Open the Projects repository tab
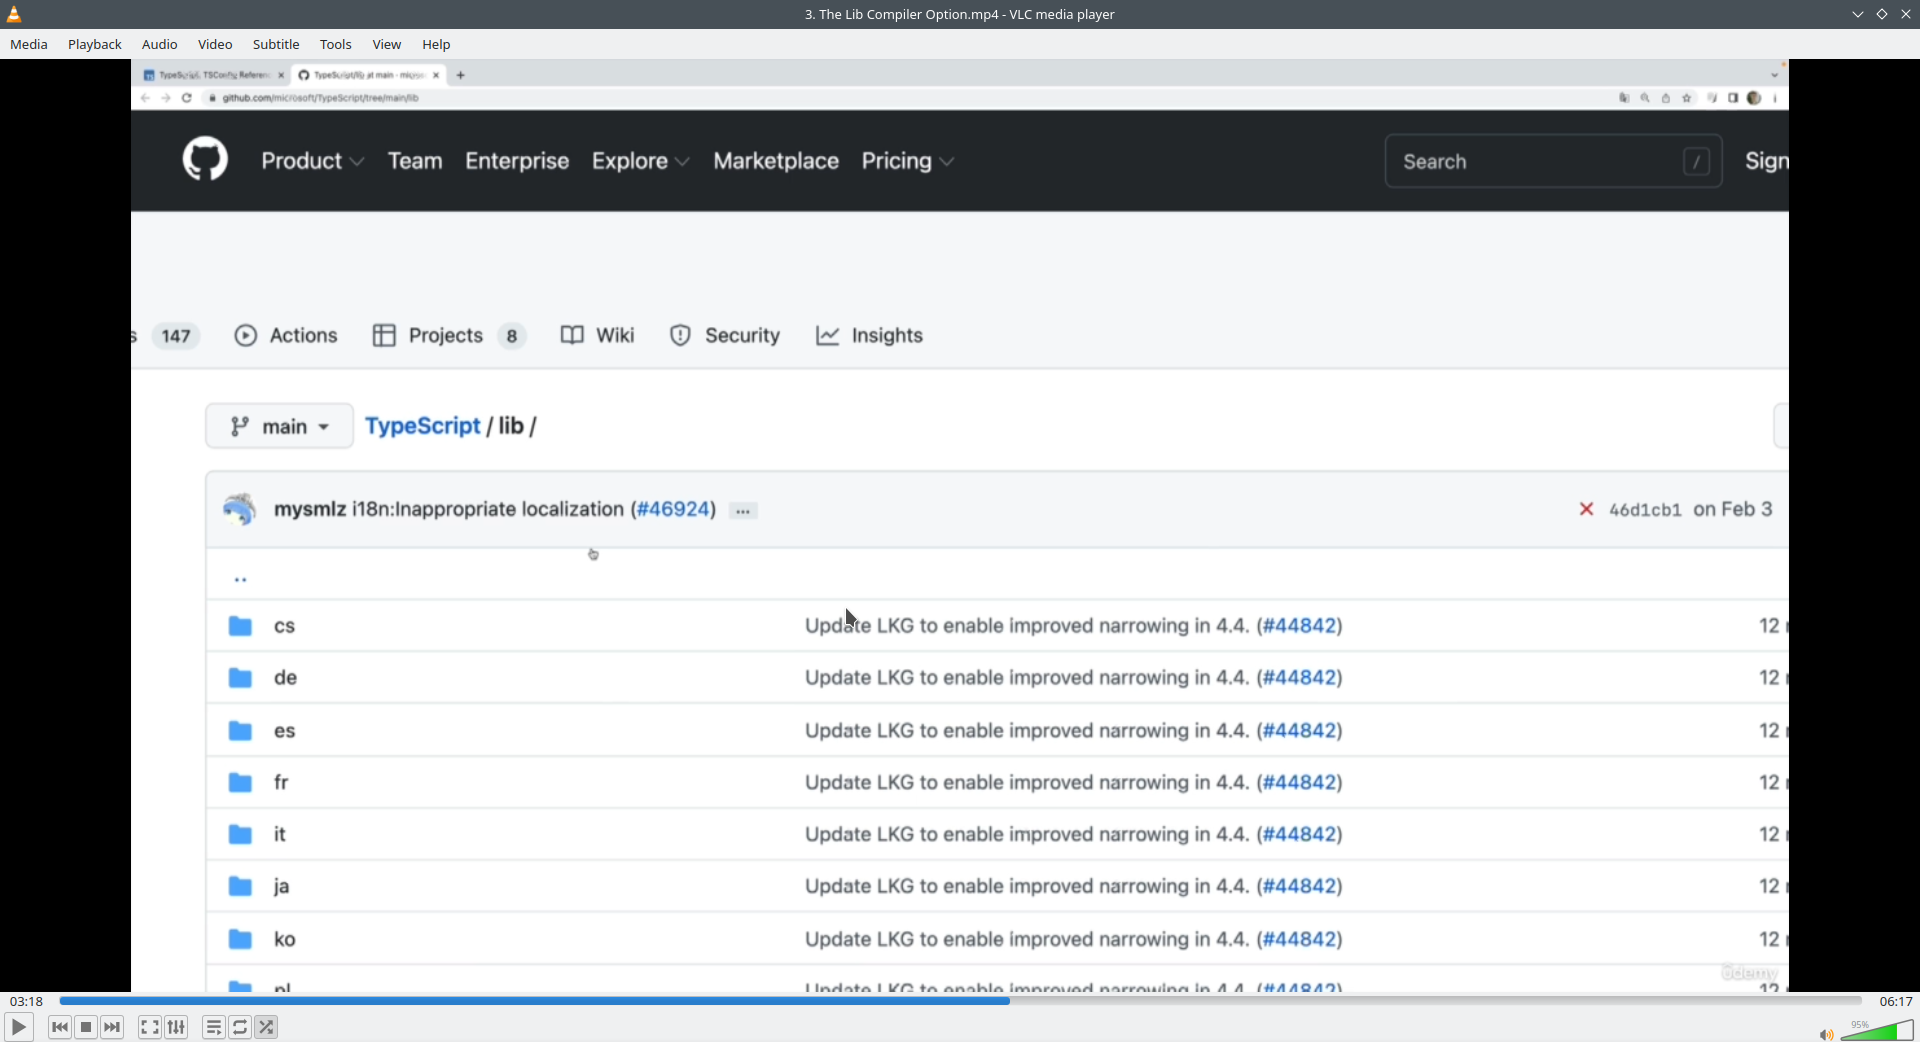Image resolution: width=1920 pixels, height=1042 pixels. tap(448, 336)
